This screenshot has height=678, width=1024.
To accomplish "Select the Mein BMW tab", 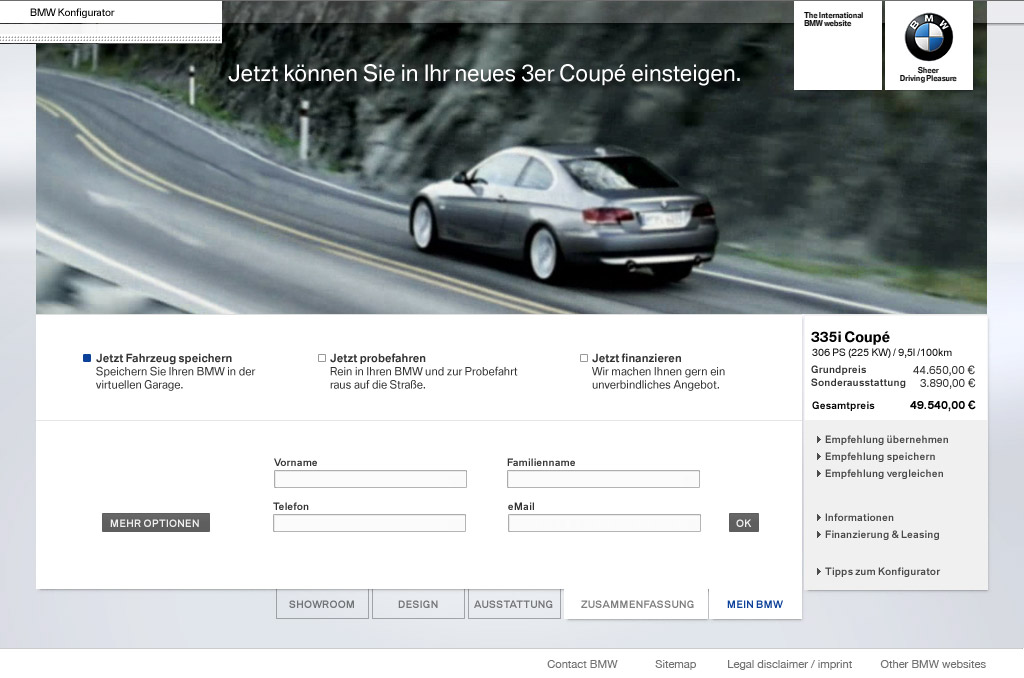I will click(755, 604).
